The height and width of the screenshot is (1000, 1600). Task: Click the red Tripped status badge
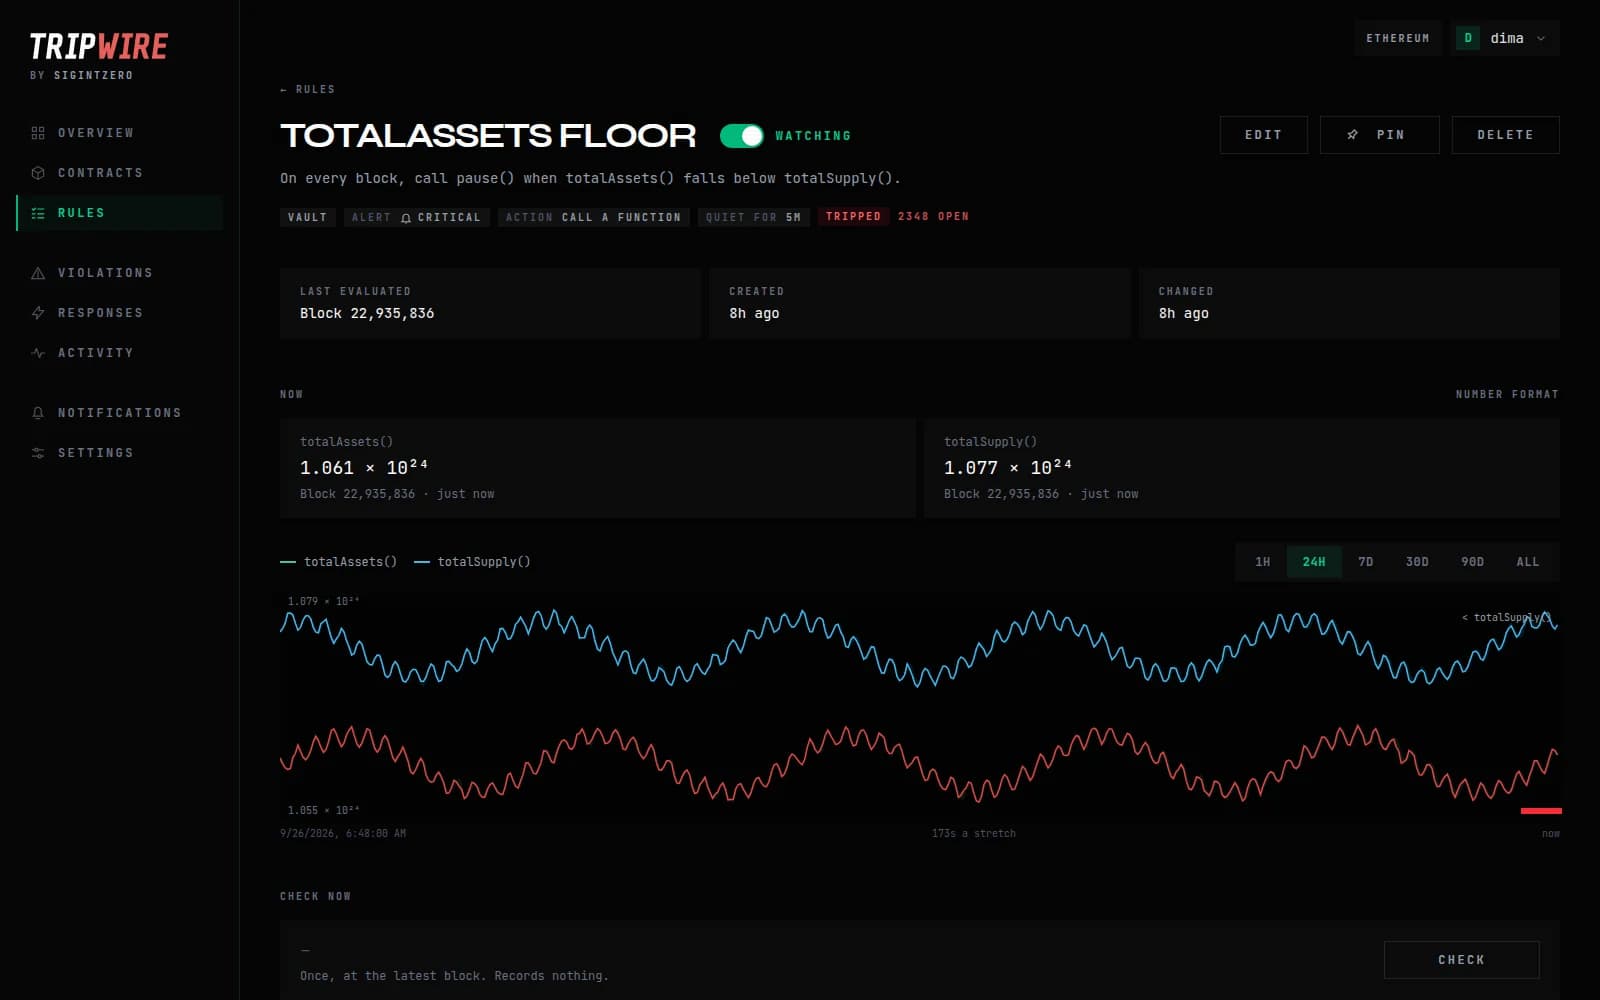coord(853,217)
